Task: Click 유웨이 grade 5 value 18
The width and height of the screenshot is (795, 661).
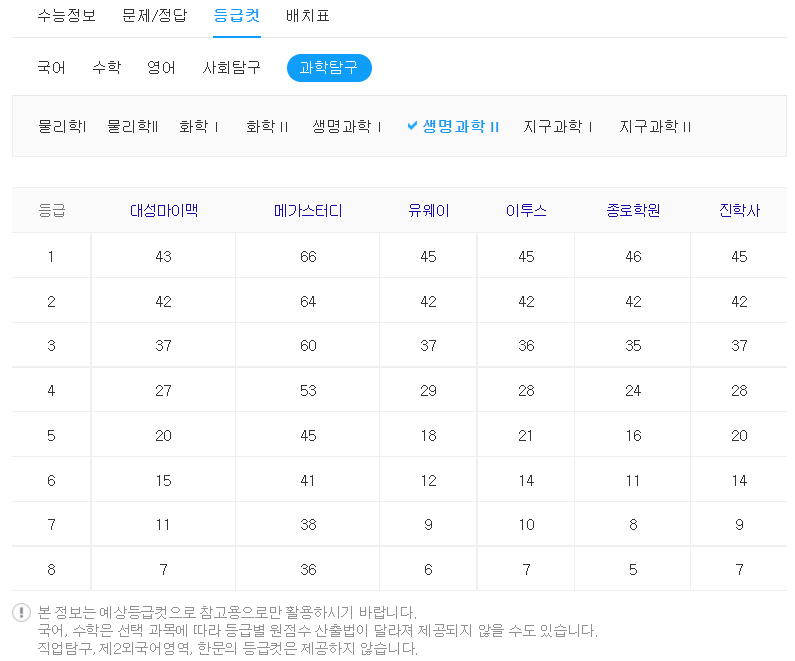Action: pyautogui.click(x=428, y=435)
